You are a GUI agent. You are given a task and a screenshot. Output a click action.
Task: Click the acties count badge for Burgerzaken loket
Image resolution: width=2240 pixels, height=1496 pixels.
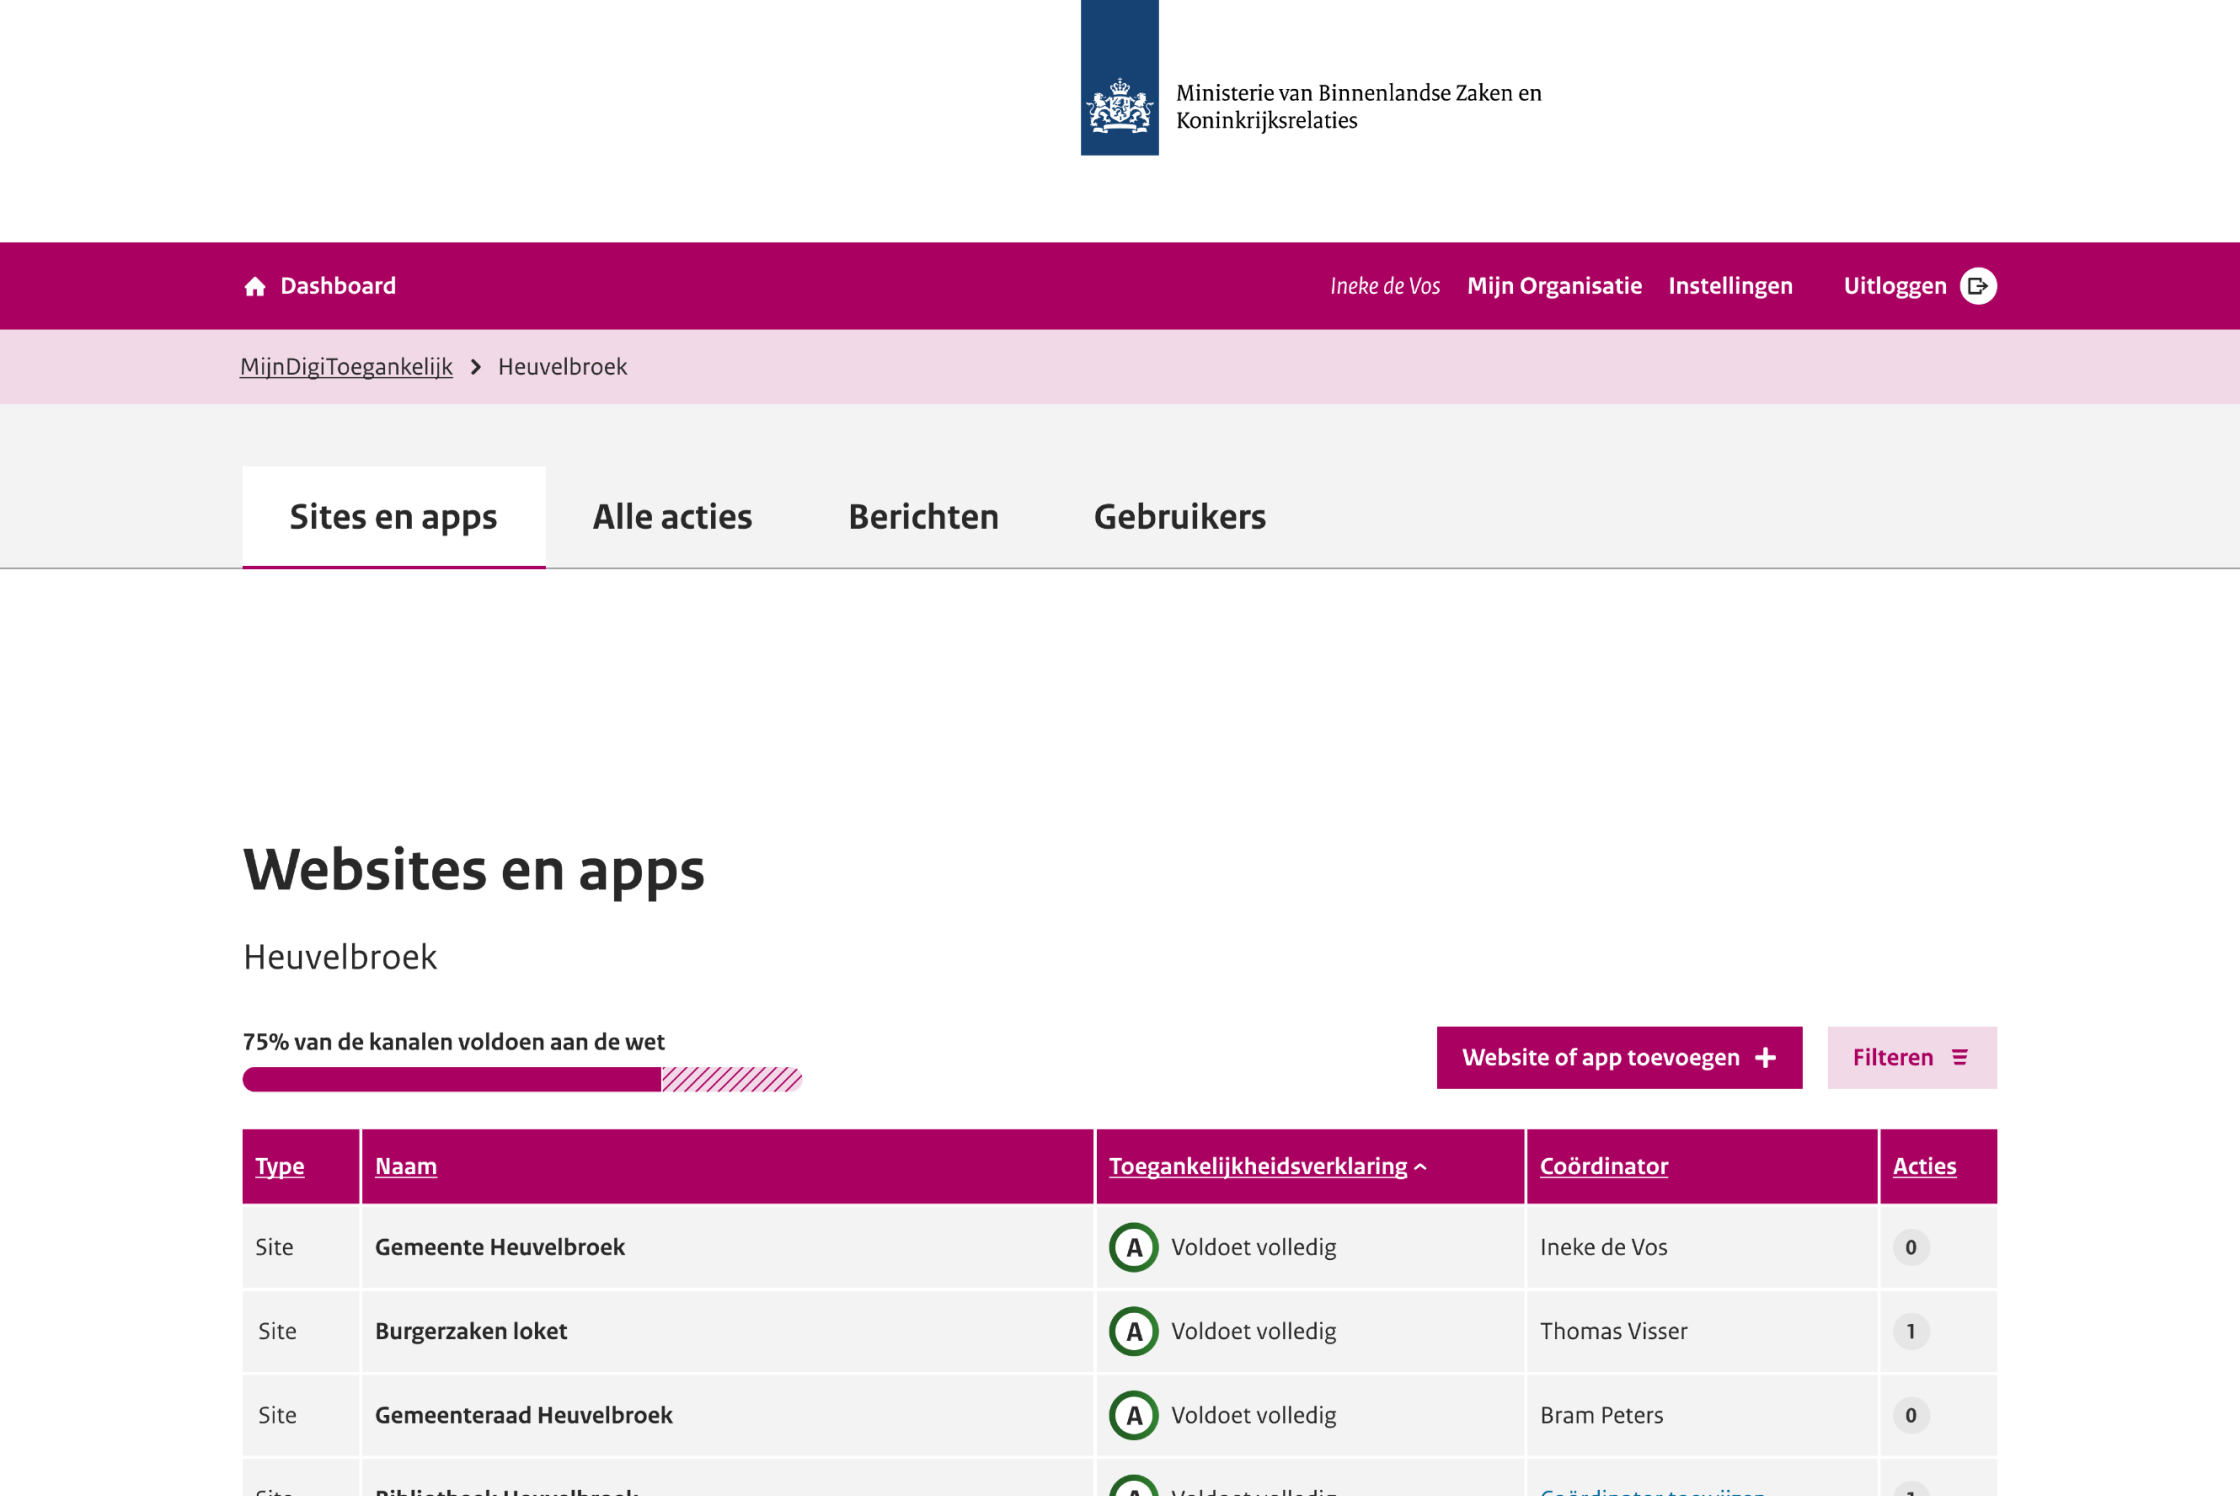(1911, 1331)
